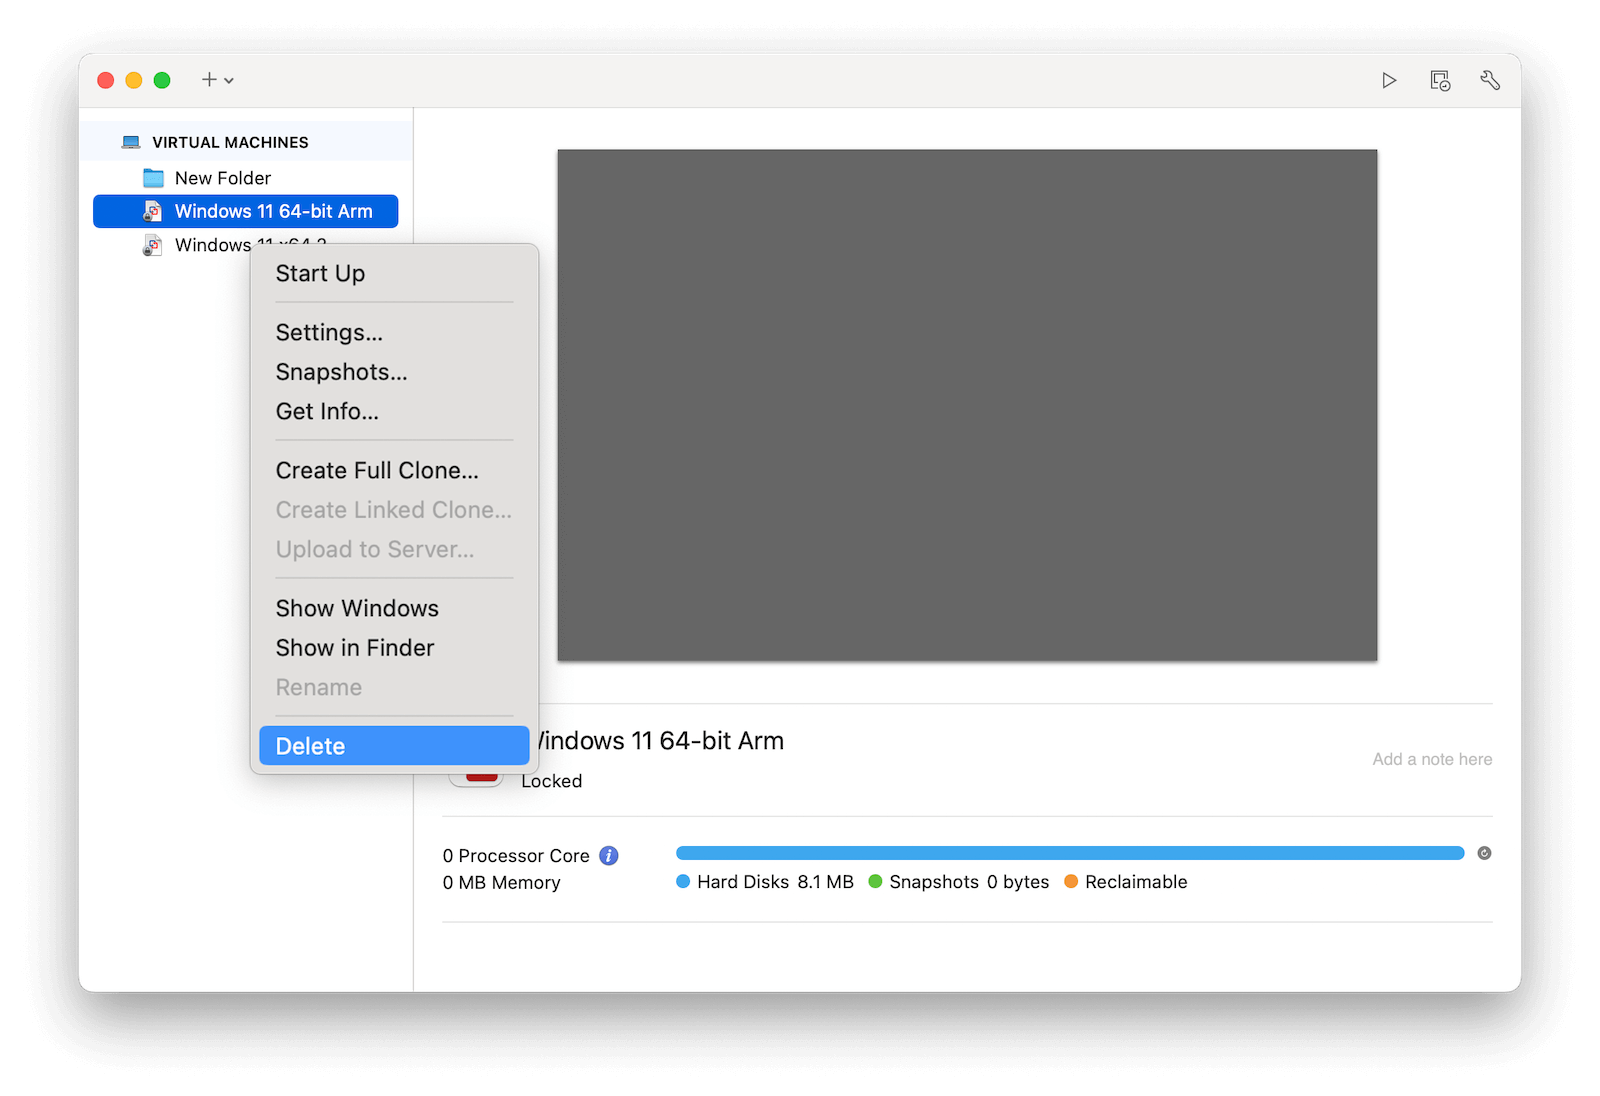Click the plus icon to add VM
The image size is (1600, 1096).
click(209, 79)
